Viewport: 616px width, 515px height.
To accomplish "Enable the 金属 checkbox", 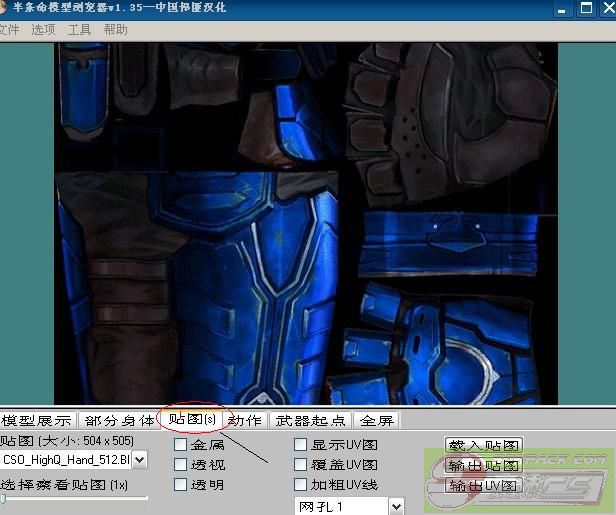I will click(181, 444).
